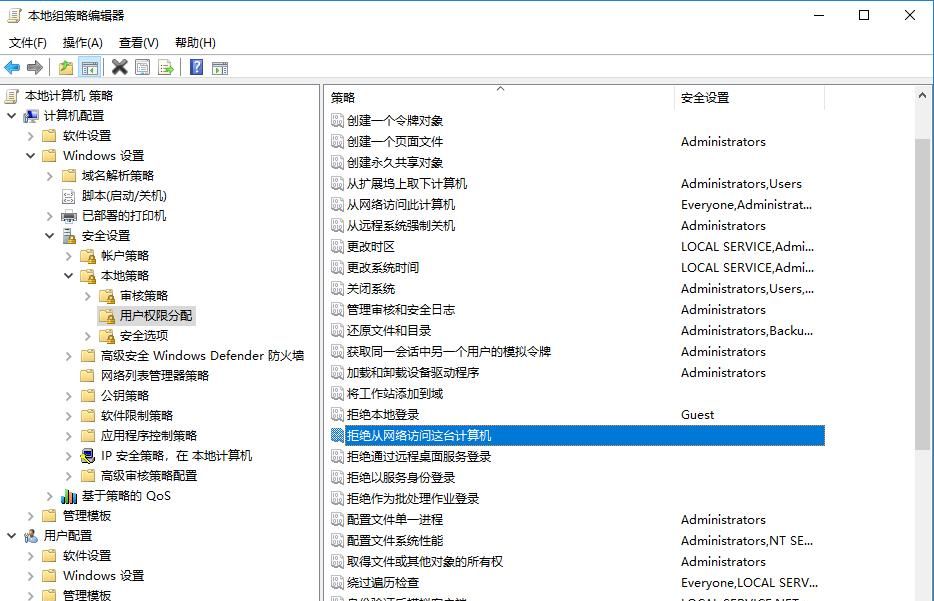Click the Help question mark icon
This screenshot has width=934, height=601.
point(194,66)
